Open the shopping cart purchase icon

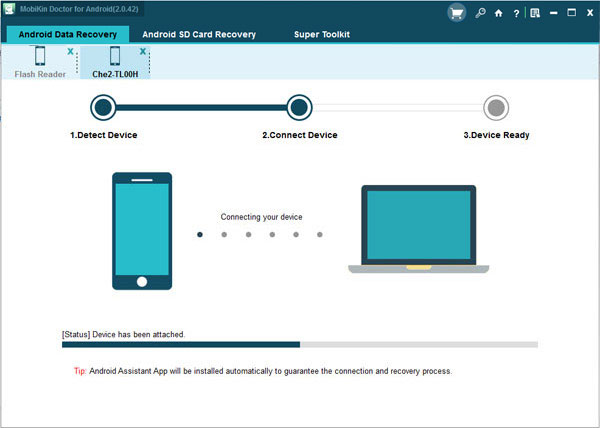click(x=457, y=13)
